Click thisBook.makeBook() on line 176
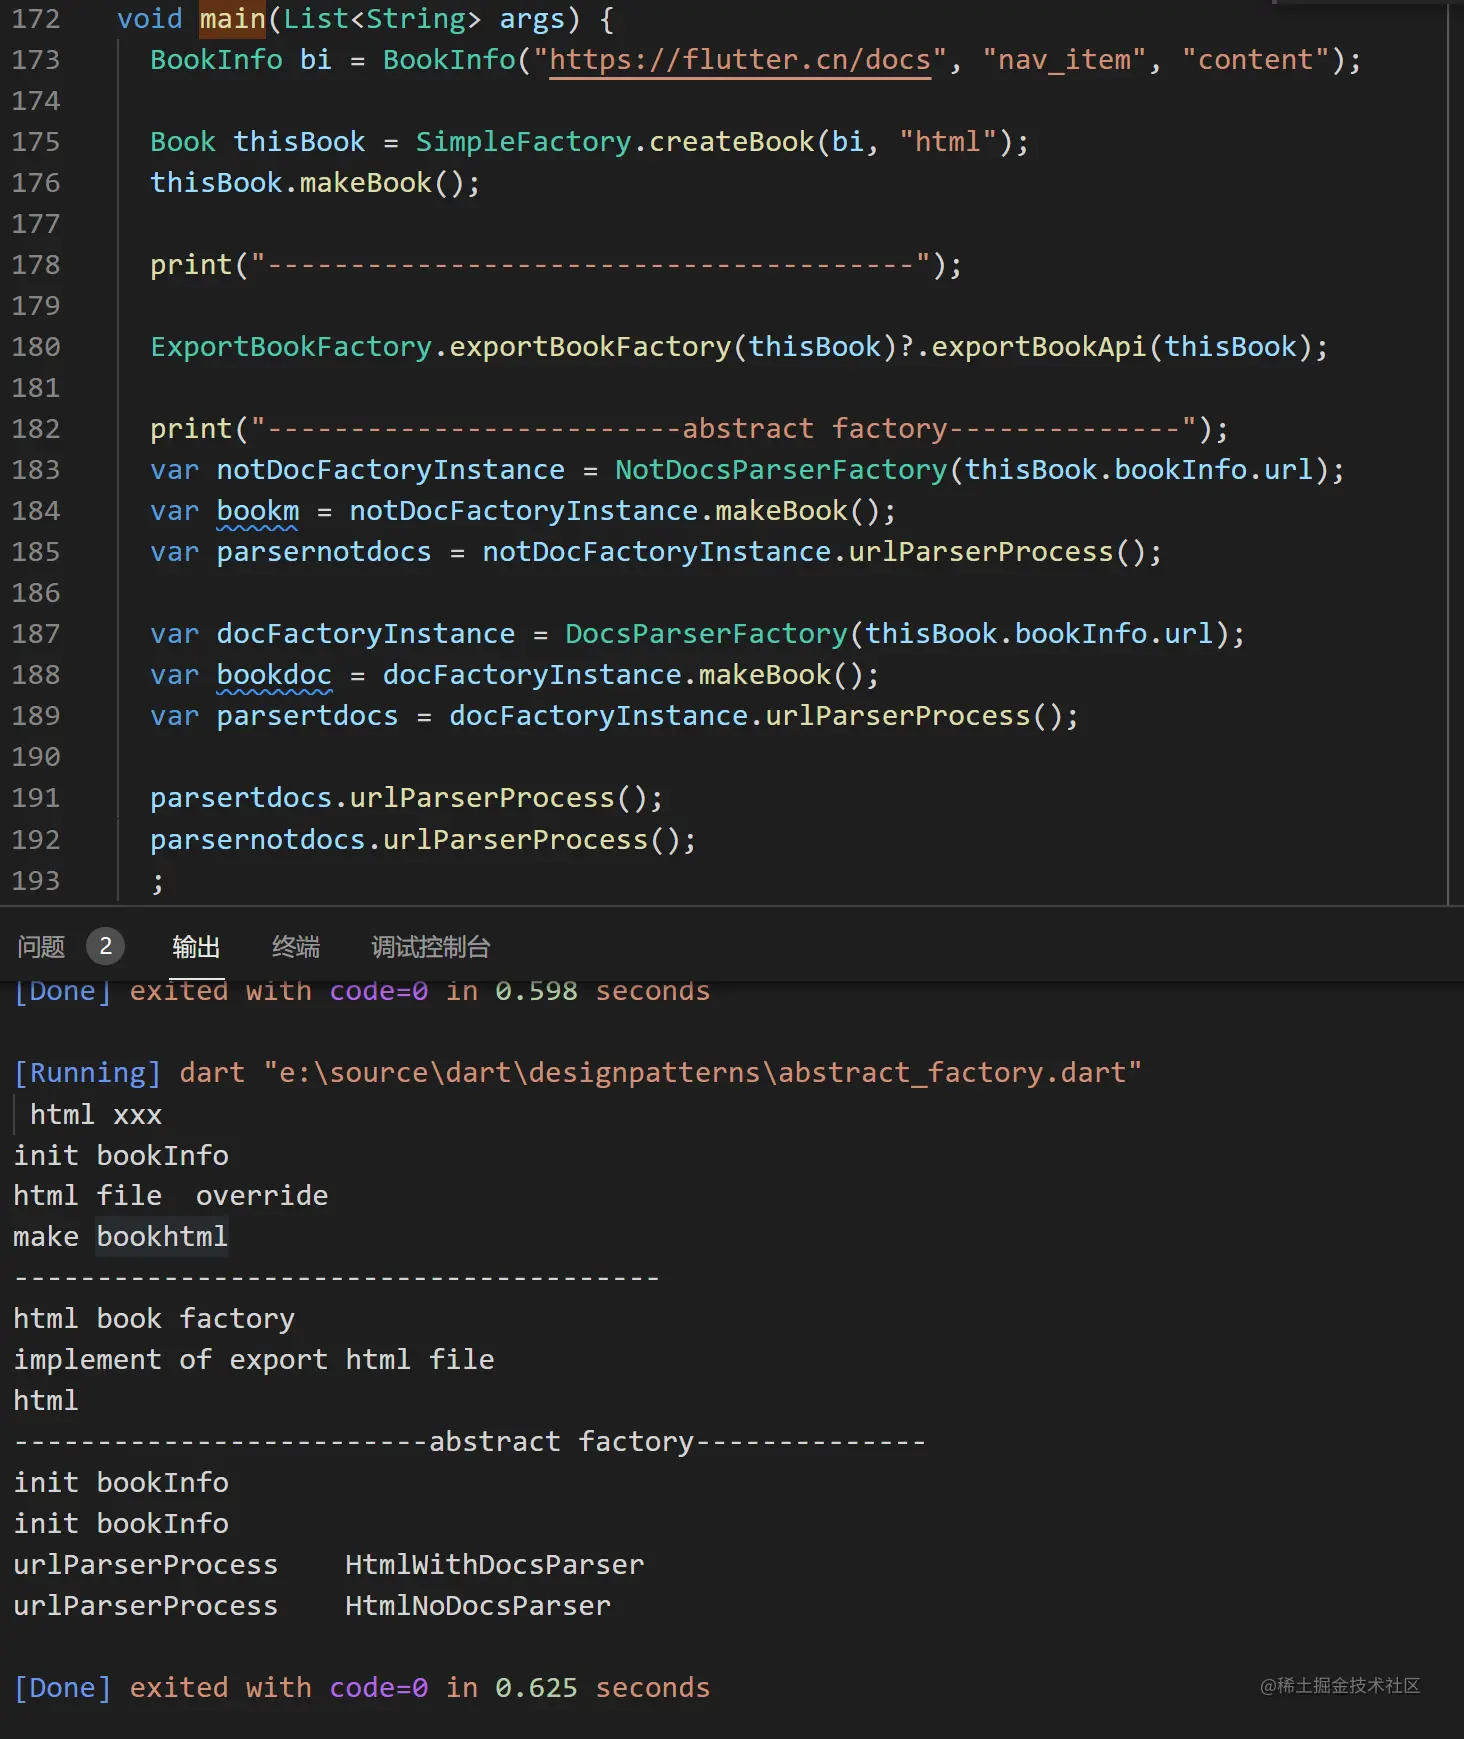Image resolution: width=1464 pixels, height=1739 pixels. [x=315, y=183]
